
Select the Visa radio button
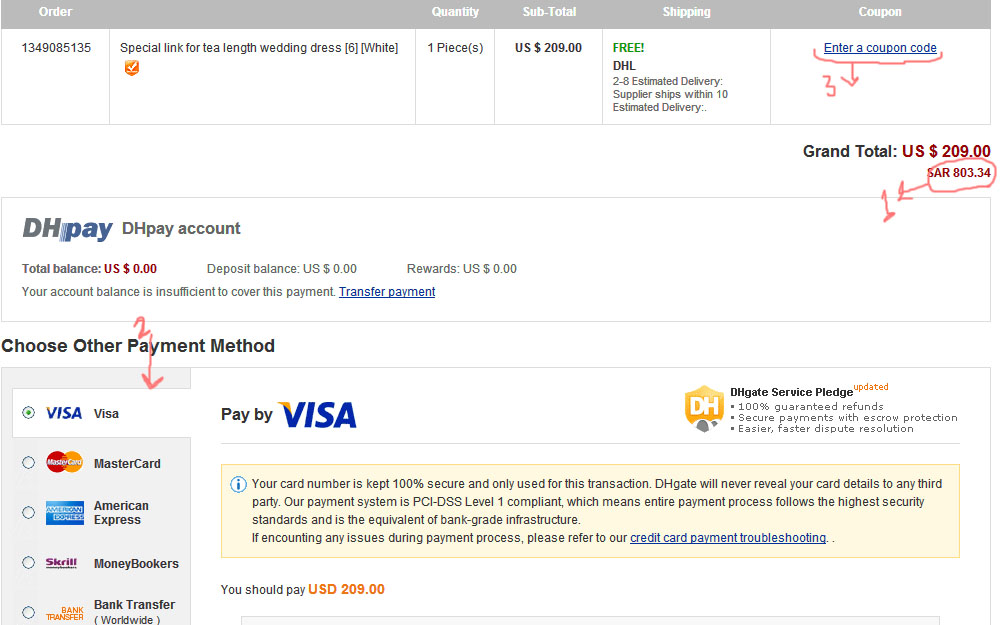pyautogui.click(x=28, y=413)
